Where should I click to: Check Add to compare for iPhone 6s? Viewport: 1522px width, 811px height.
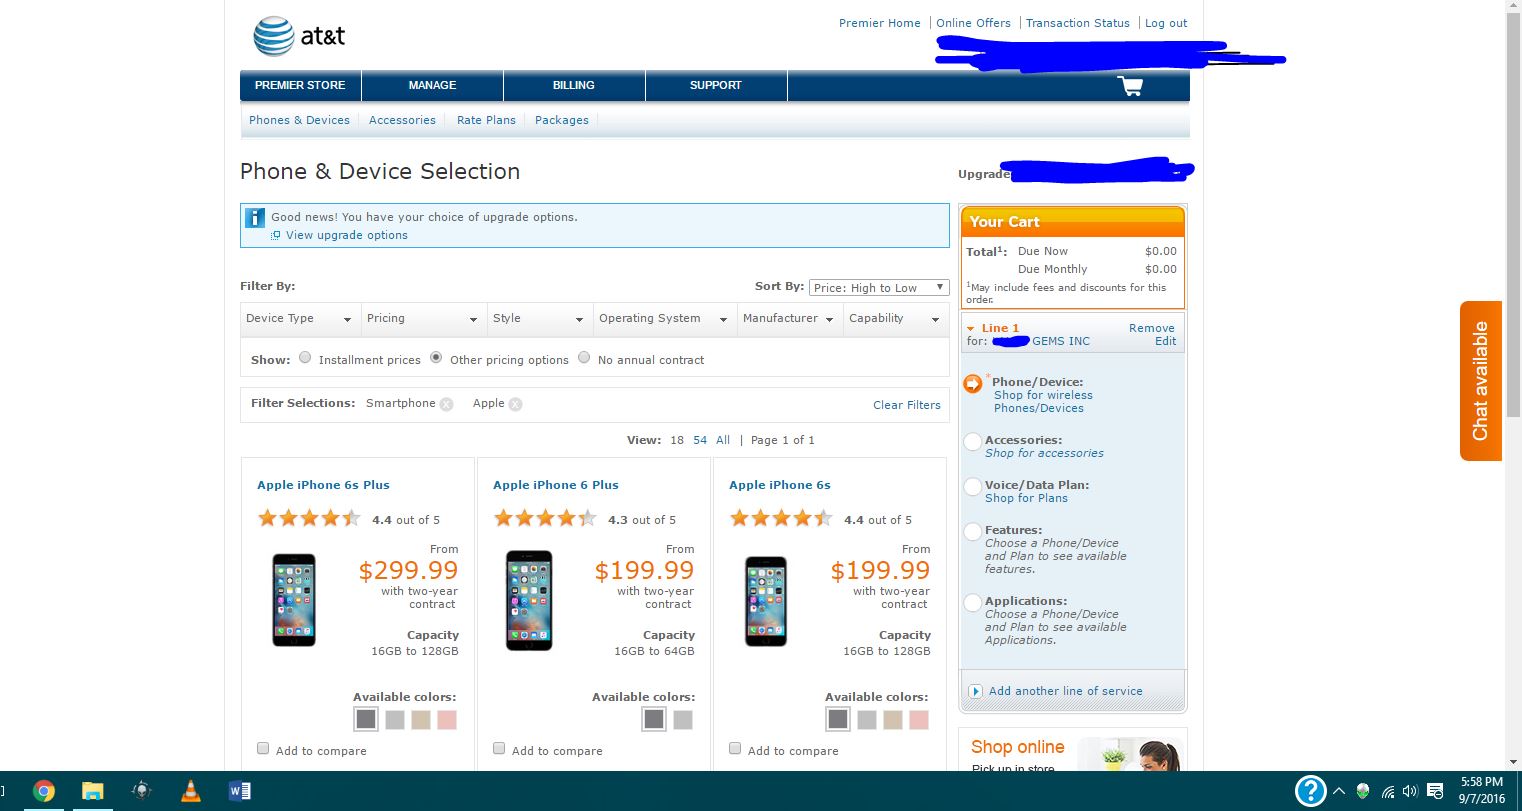[x=735, y=748]
